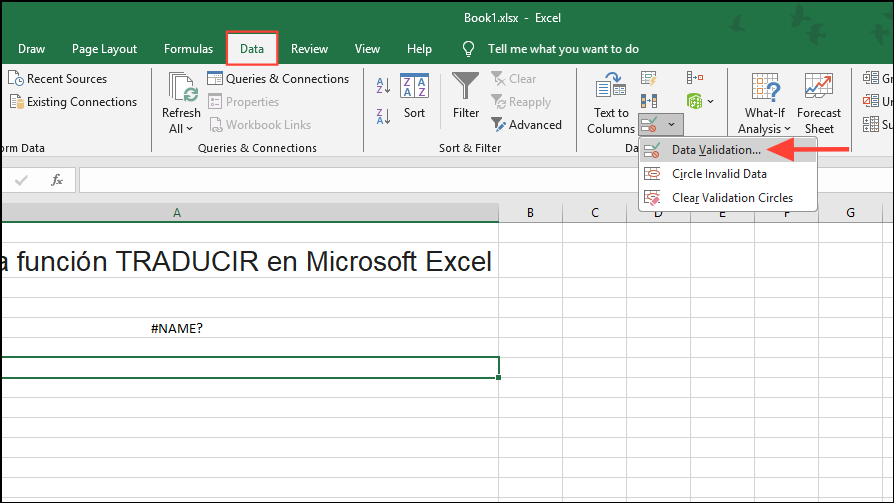Image resolution: width=894 pixels, height=503 pixels.
Task: Click the Tell me what you want box
Action: point(563,49)
